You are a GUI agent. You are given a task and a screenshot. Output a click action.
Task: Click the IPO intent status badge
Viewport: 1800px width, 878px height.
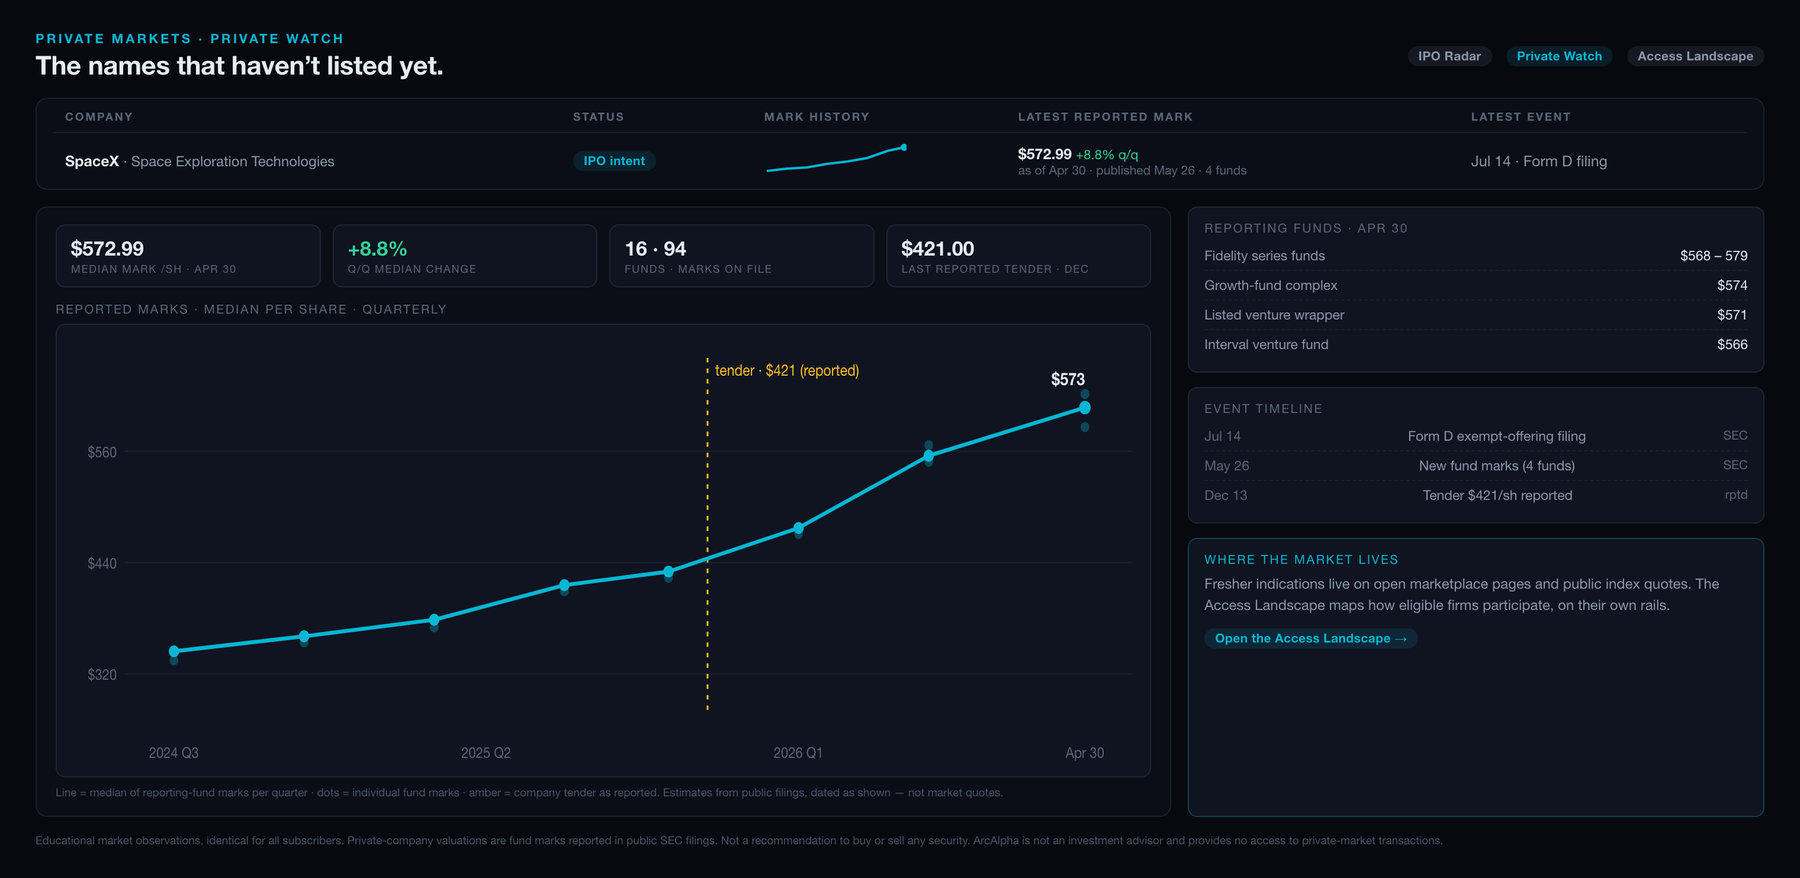614,161
